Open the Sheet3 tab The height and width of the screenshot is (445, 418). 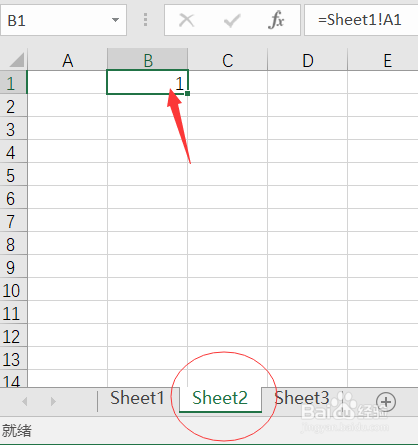click(x=302, y=398)
